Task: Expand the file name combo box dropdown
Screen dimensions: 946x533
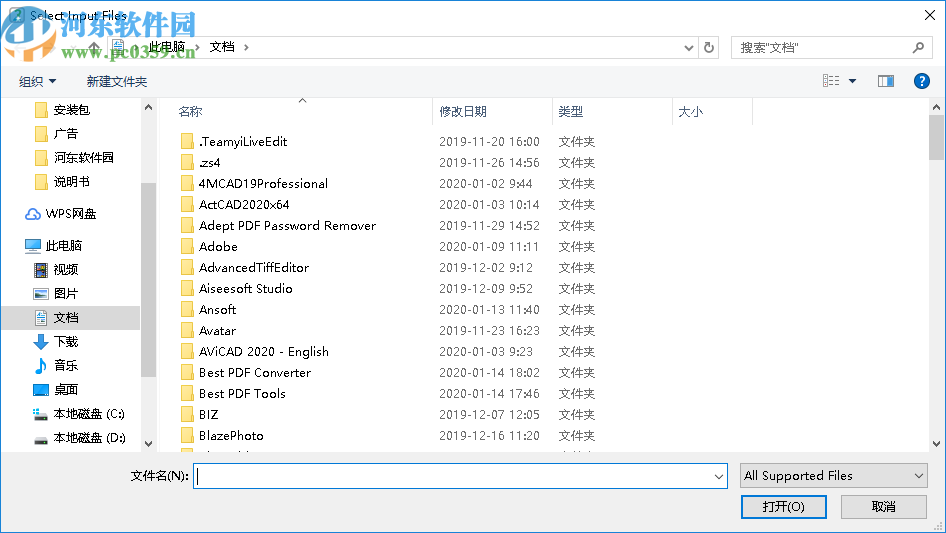Action: coord(719,476)
